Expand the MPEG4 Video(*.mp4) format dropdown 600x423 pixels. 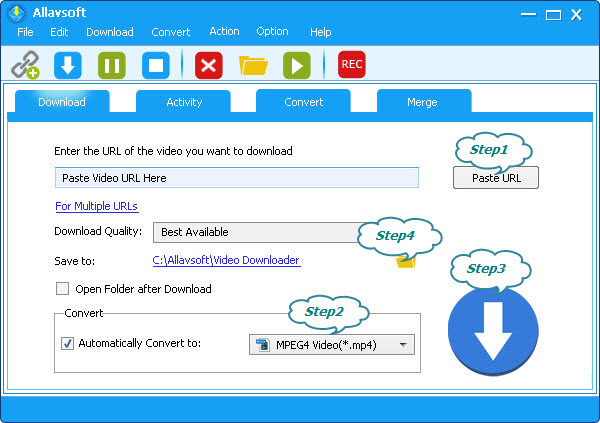[x=332, y=345]
